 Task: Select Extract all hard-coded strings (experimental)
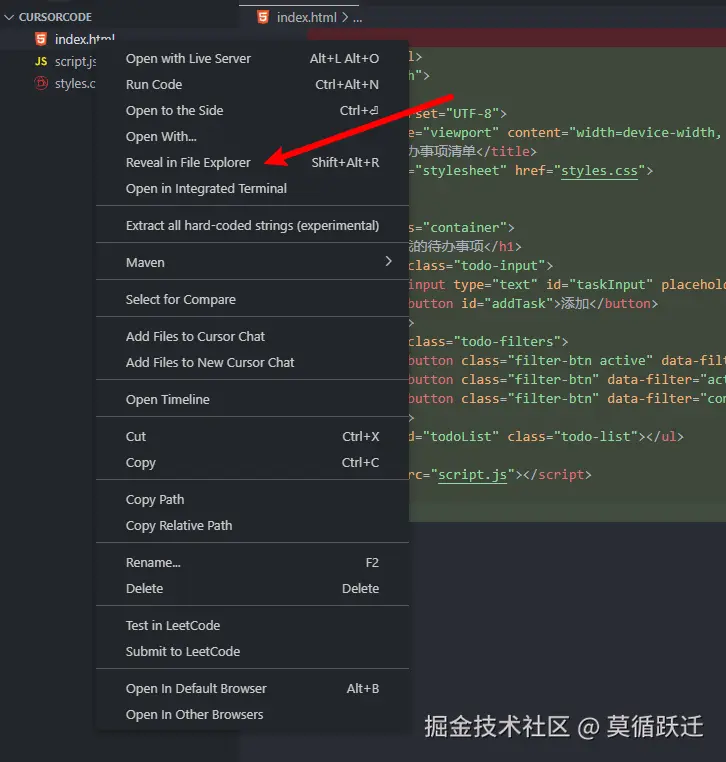tap(252, 225)
